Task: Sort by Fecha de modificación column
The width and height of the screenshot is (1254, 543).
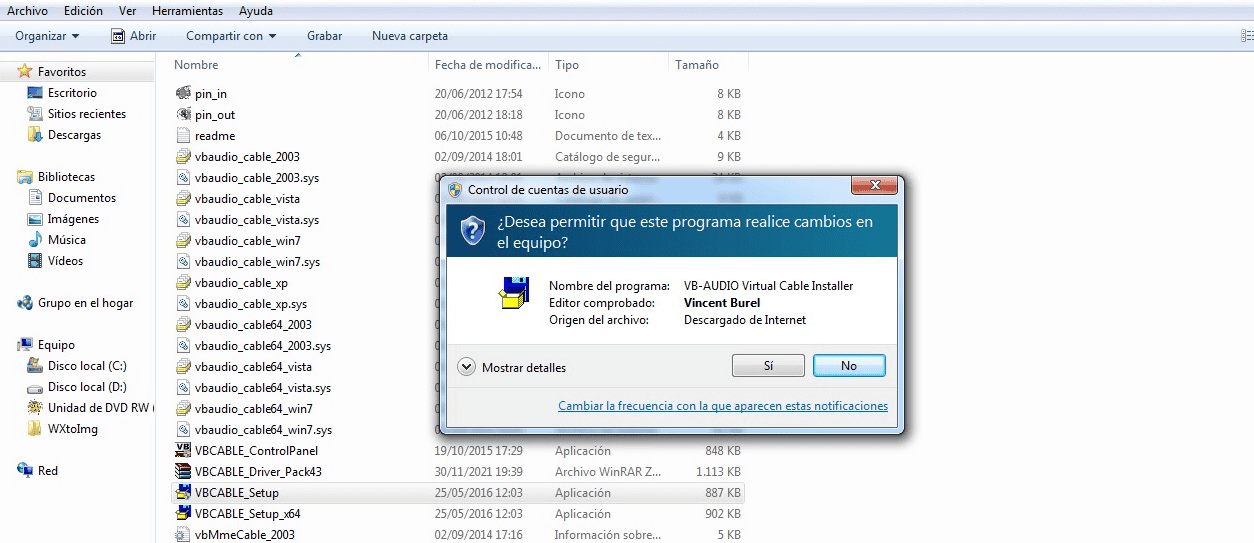Action: (489, 65)
